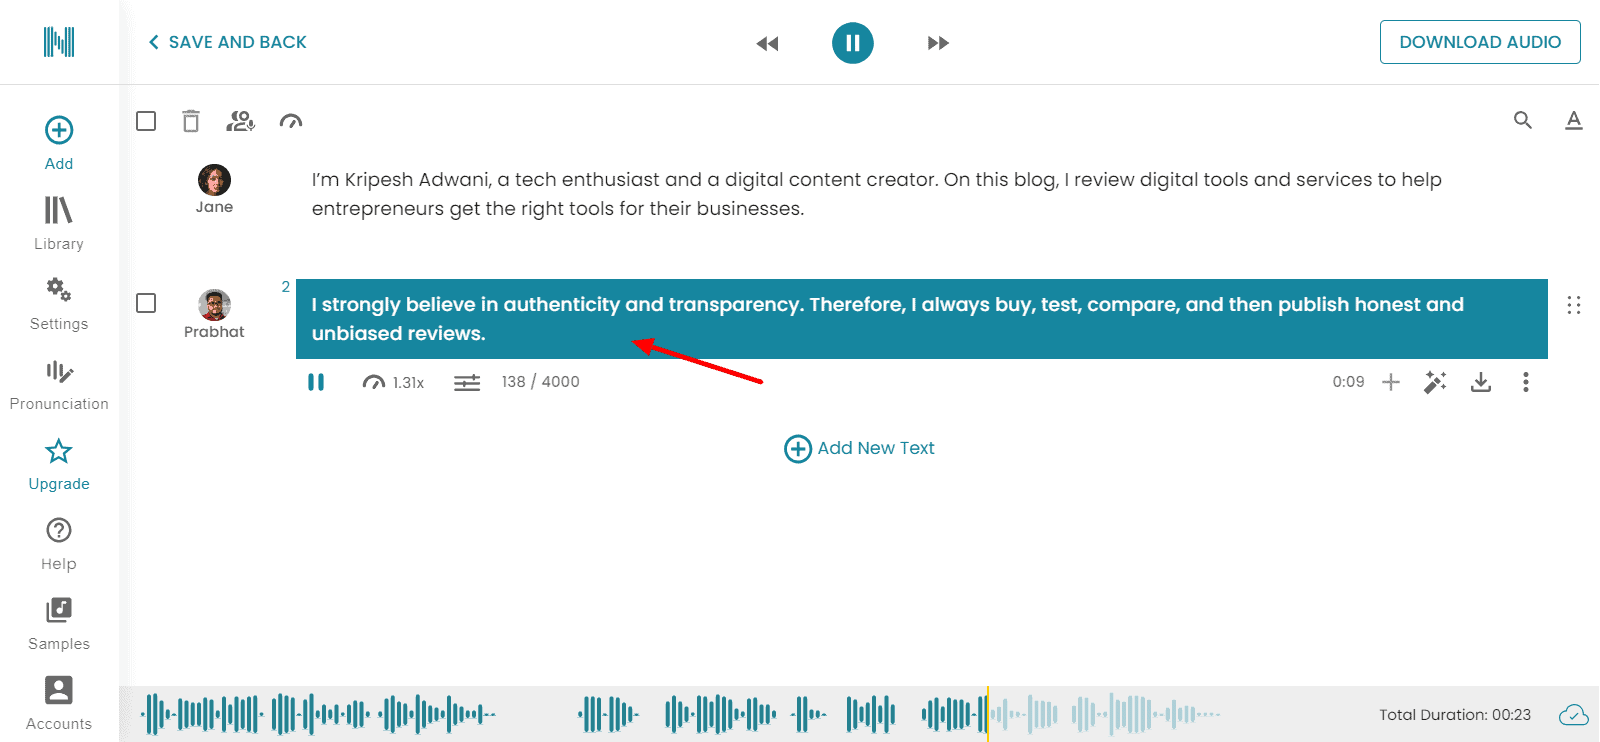
Task: Click the delete trash icon in toolbar
Action: [x=191, y=121]
